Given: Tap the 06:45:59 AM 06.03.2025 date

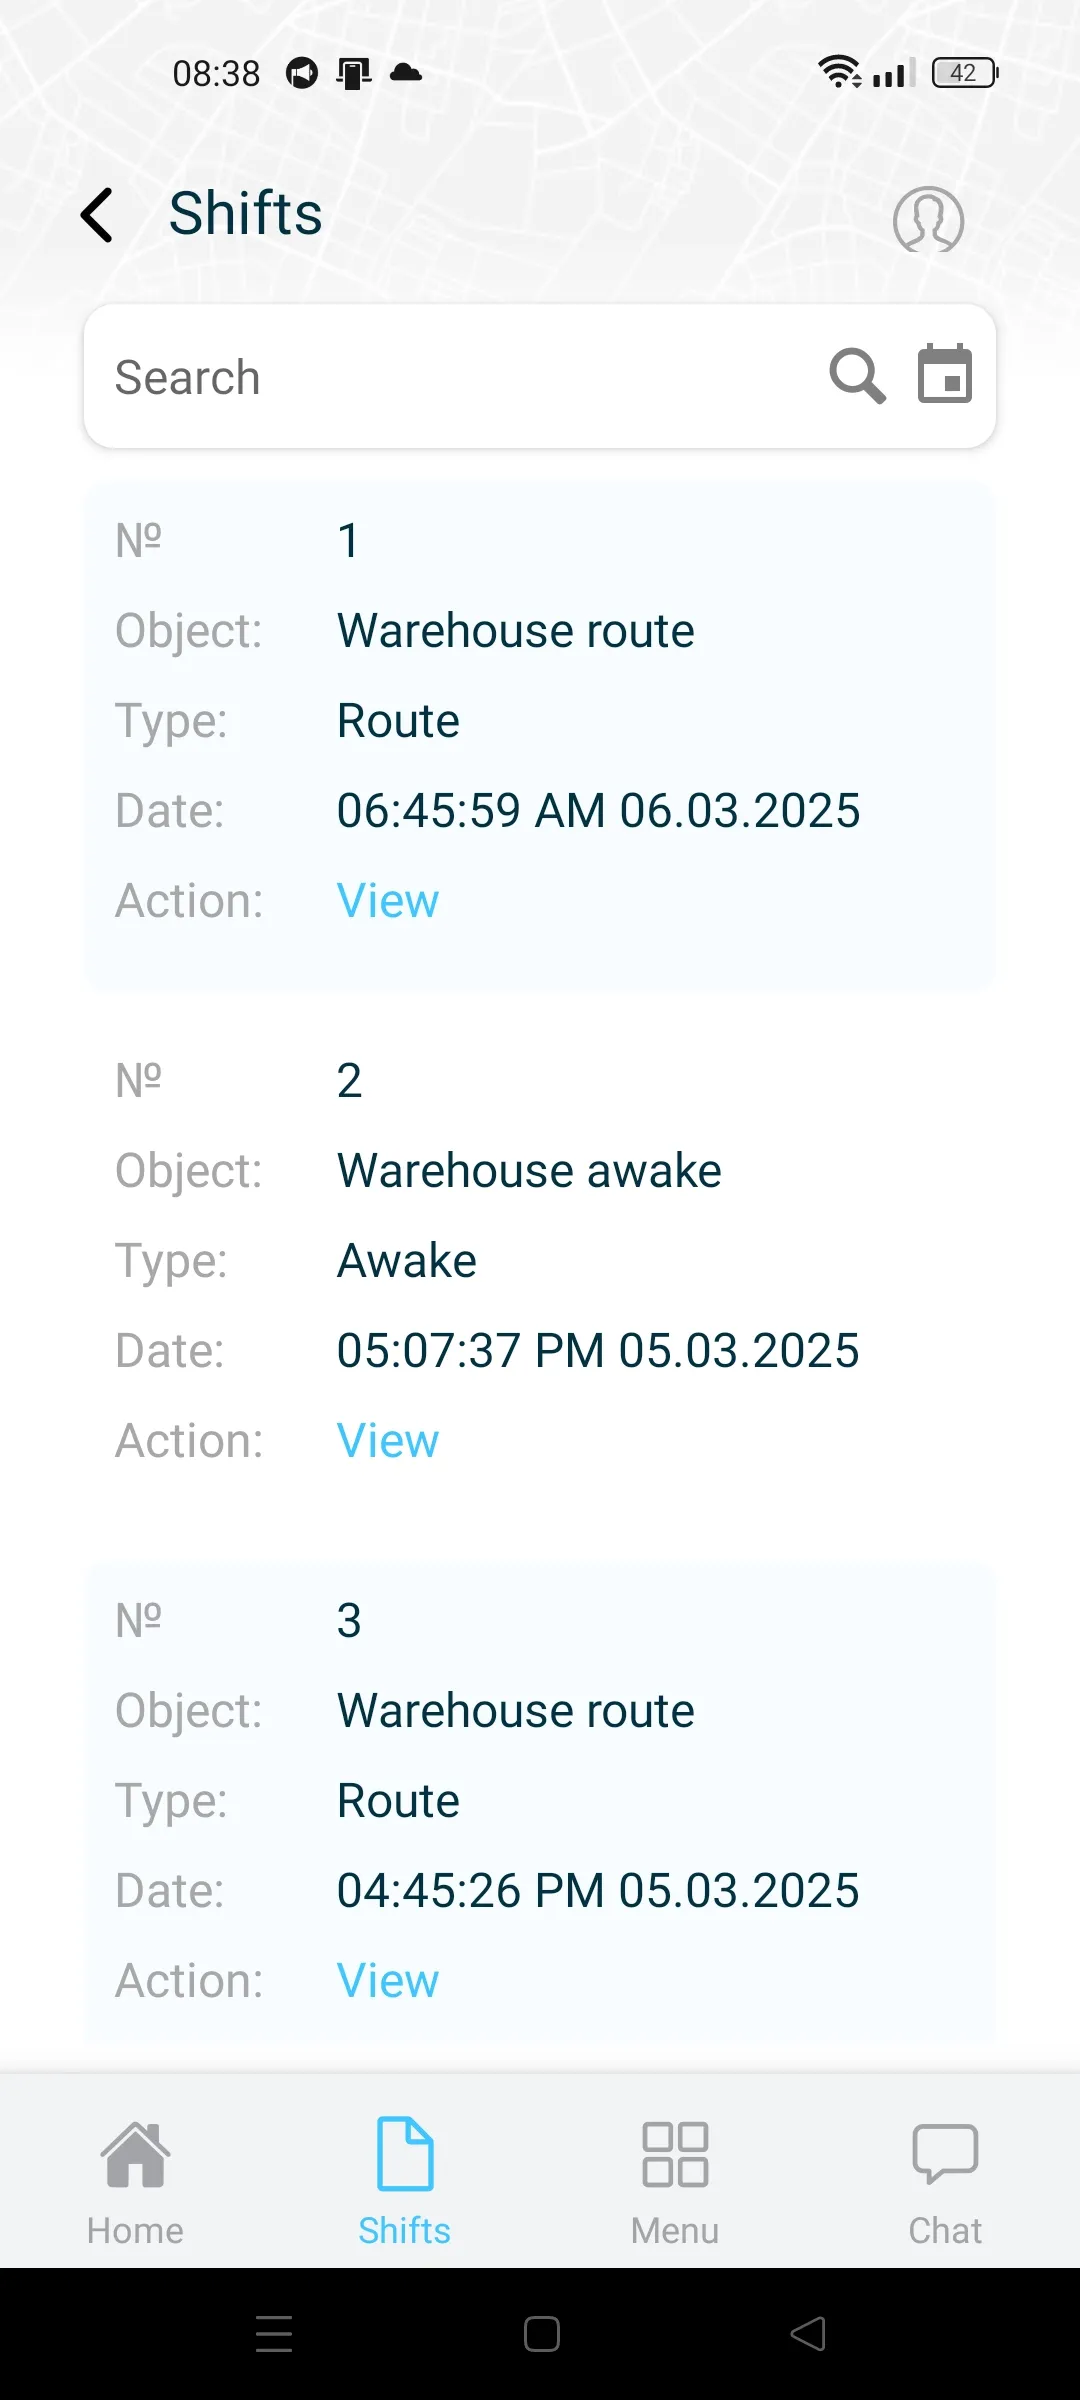Looking at the screenshot, I should 598,811.
